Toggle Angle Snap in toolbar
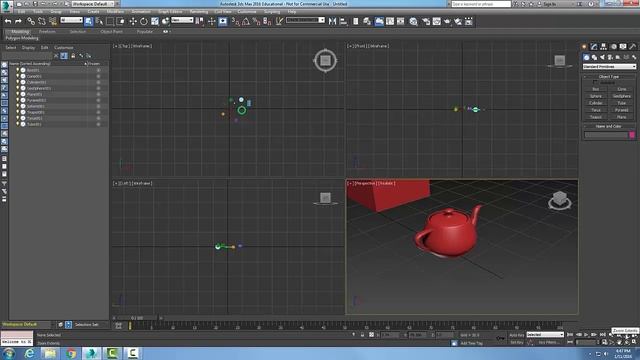Image resolution: width=640 pixels, height=360 pixels. point(246,21)
